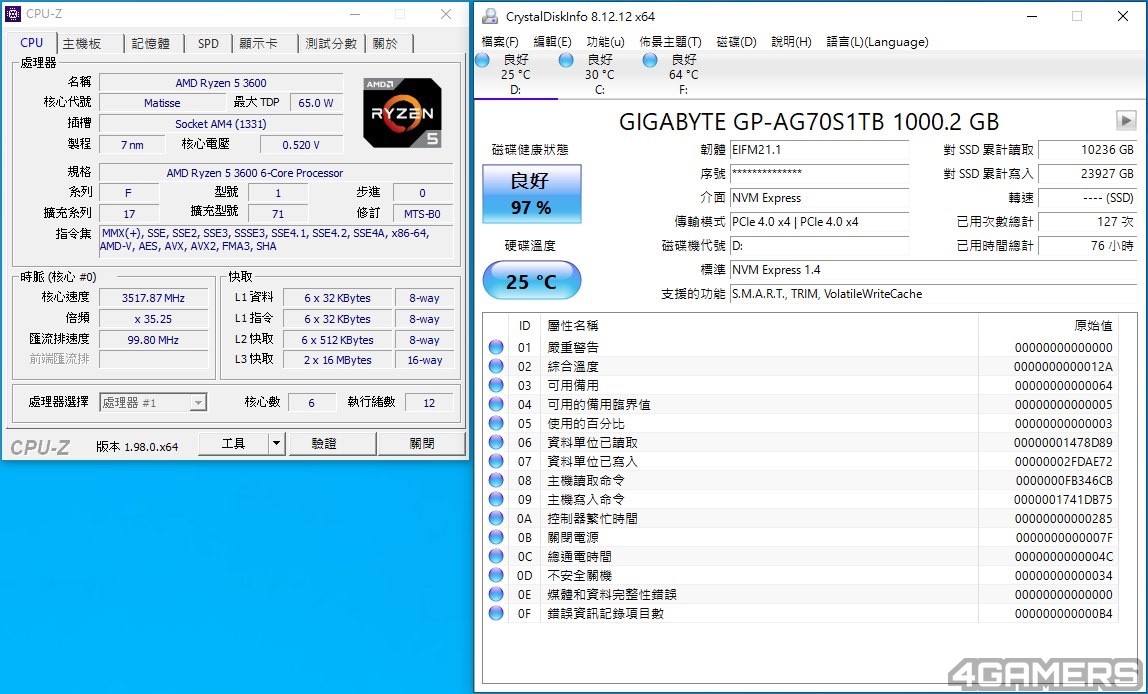The image size is (1148, 694).
Task: Open the 檔案(F) menu in CrystalDiskInfo
Action: point(500,42)
